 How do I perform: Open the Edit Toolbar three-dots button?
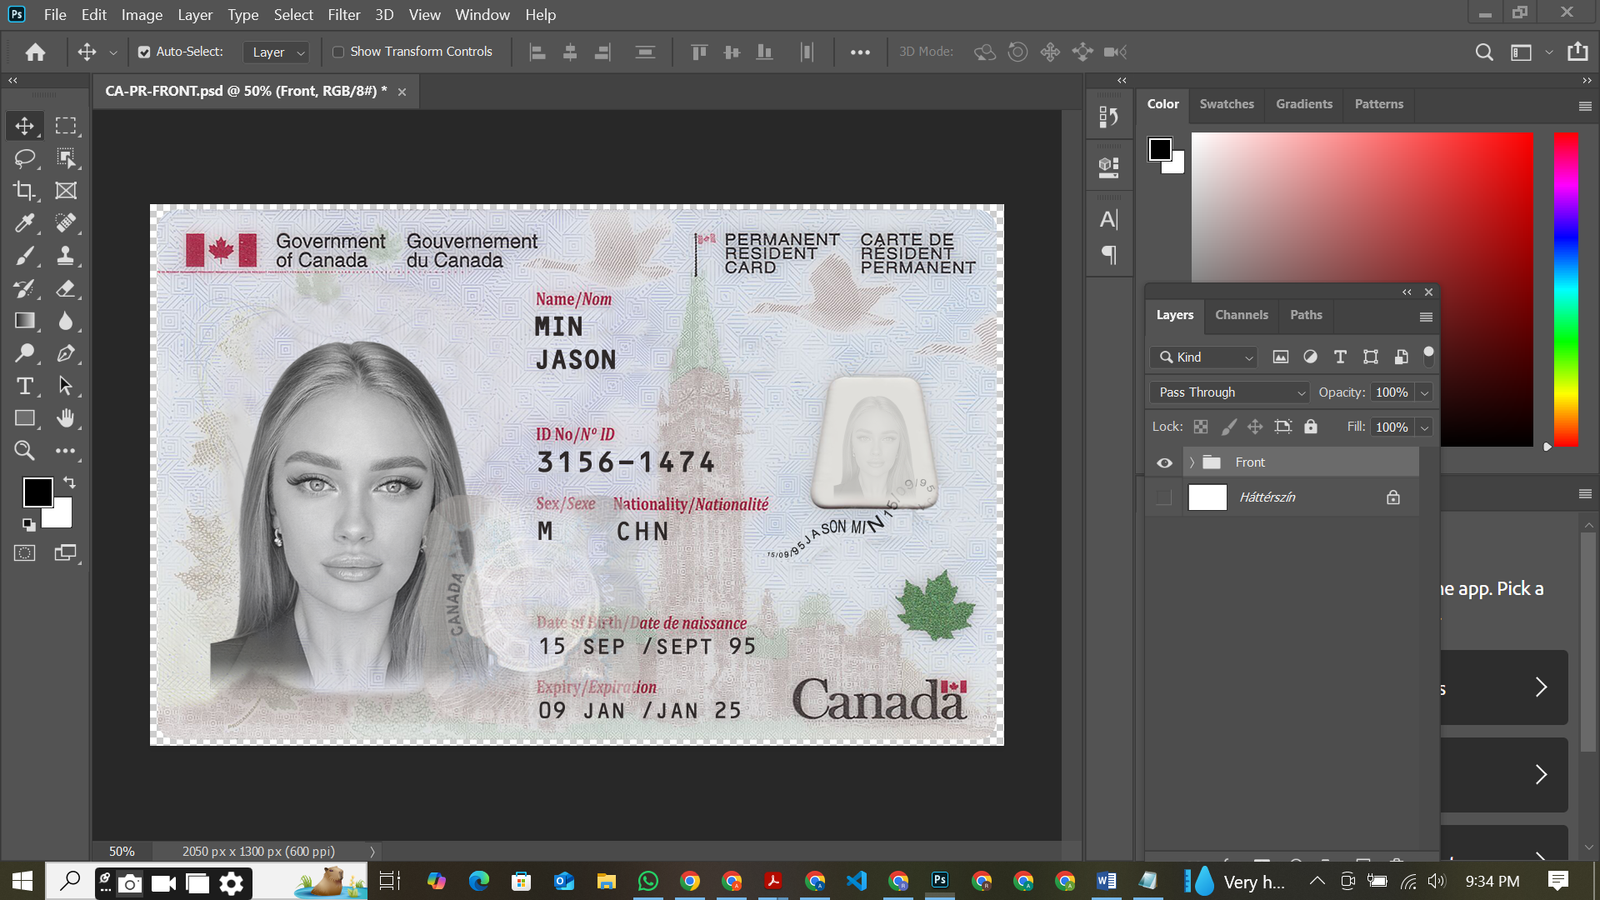click(66, 451)
